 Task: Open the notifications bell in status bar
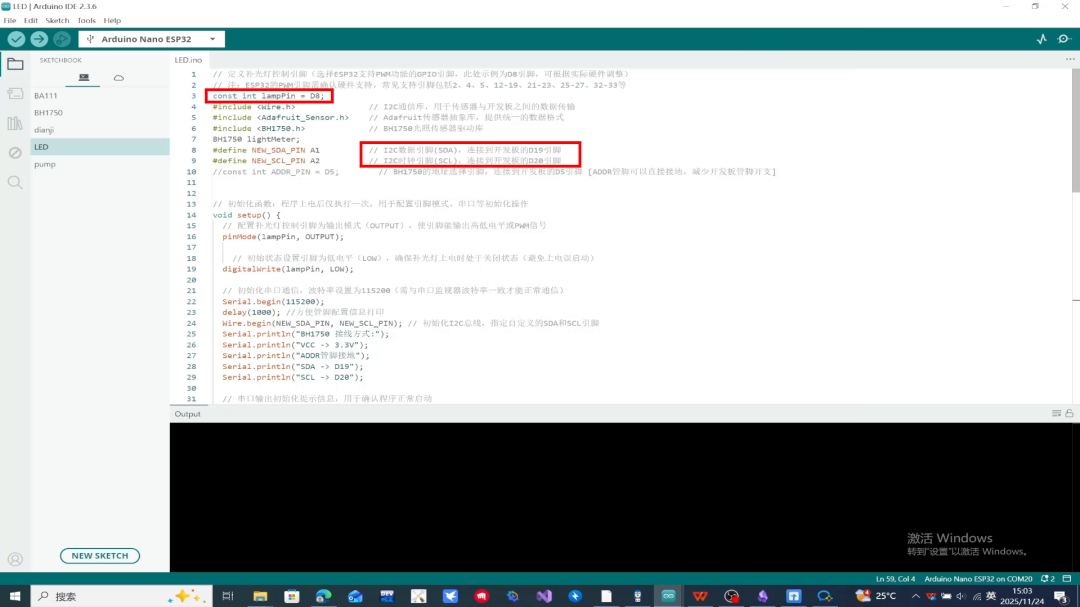click(1048, 579)
